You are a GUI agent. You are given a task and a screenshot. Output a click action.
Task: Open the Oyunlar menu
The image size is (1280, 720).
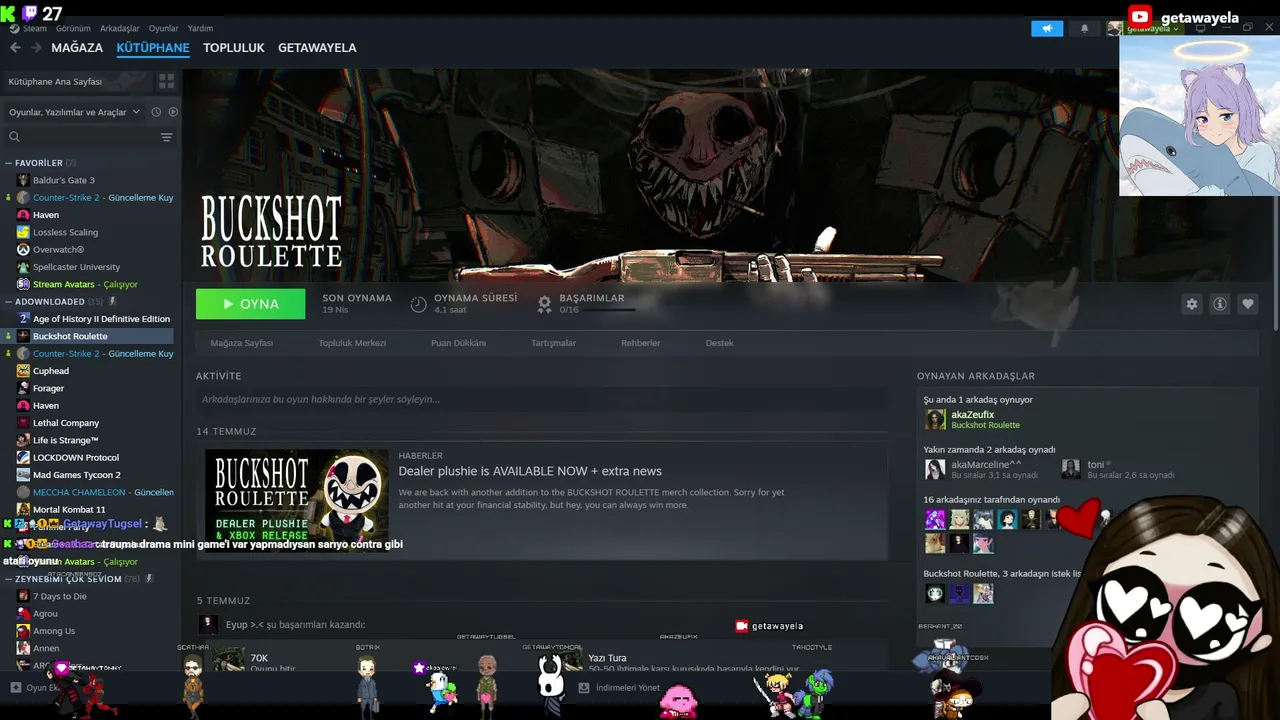[163, 28]
